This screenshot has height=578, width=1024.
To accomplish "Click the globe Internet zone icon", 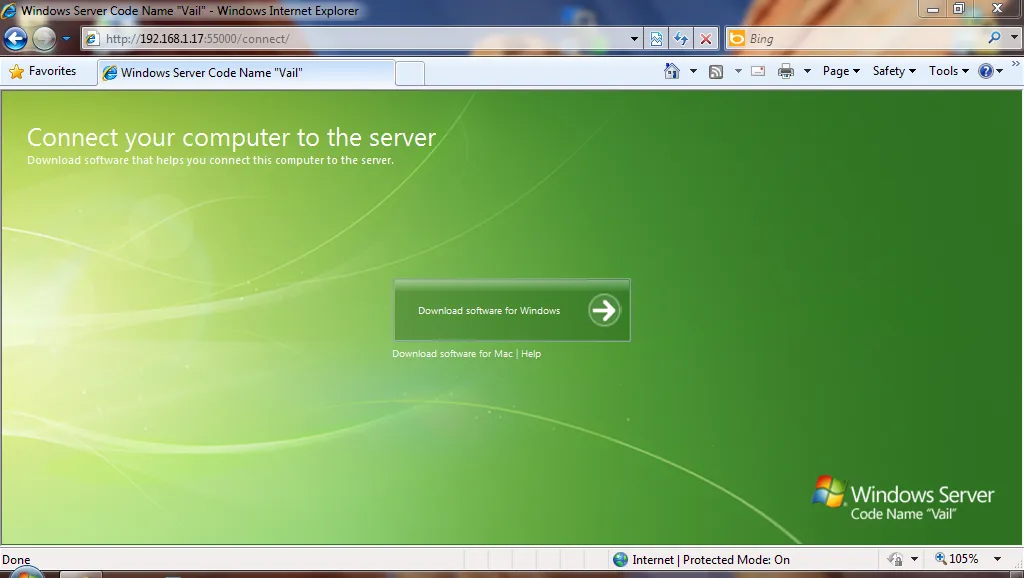I will click(x=620, y=559).
